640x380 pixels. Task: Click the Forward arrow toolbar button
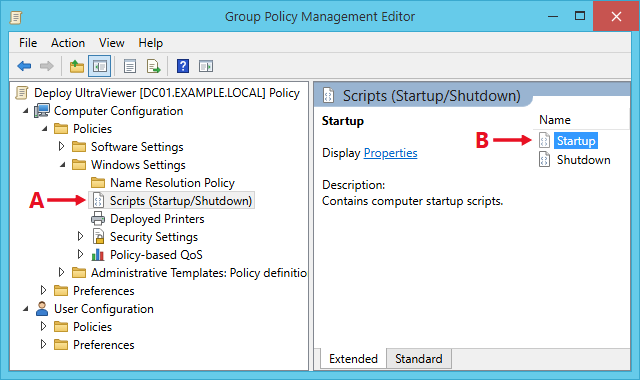tap(47, 66)
